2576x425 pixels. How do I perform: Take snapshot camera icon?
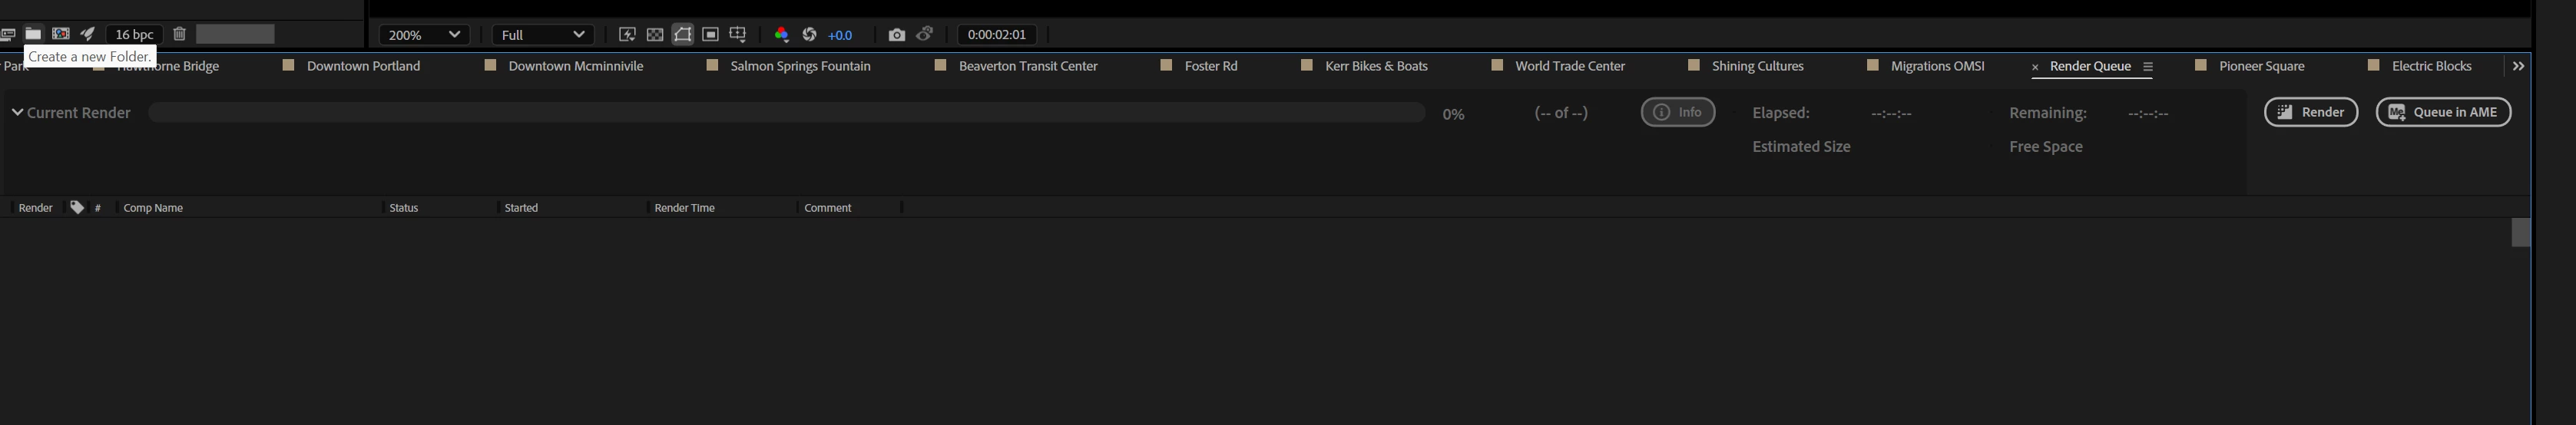(x=897, y=34)
